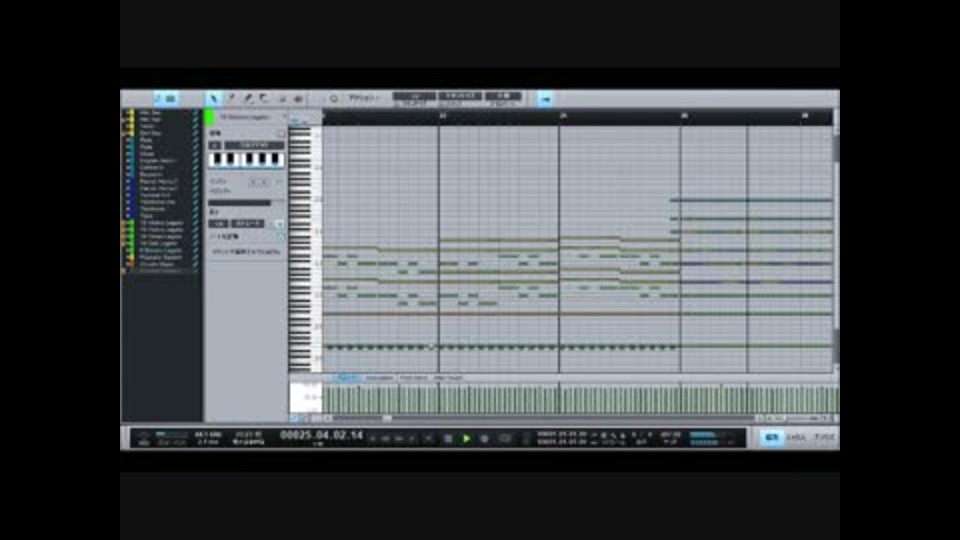960x540 pixels.
Task: Open the Pitch Bend automation tab
Action: pos(414,378)
